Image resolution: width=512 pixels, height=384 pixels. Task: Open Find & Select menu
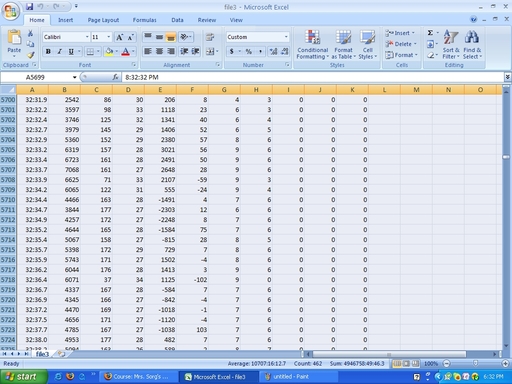point(472,45)
